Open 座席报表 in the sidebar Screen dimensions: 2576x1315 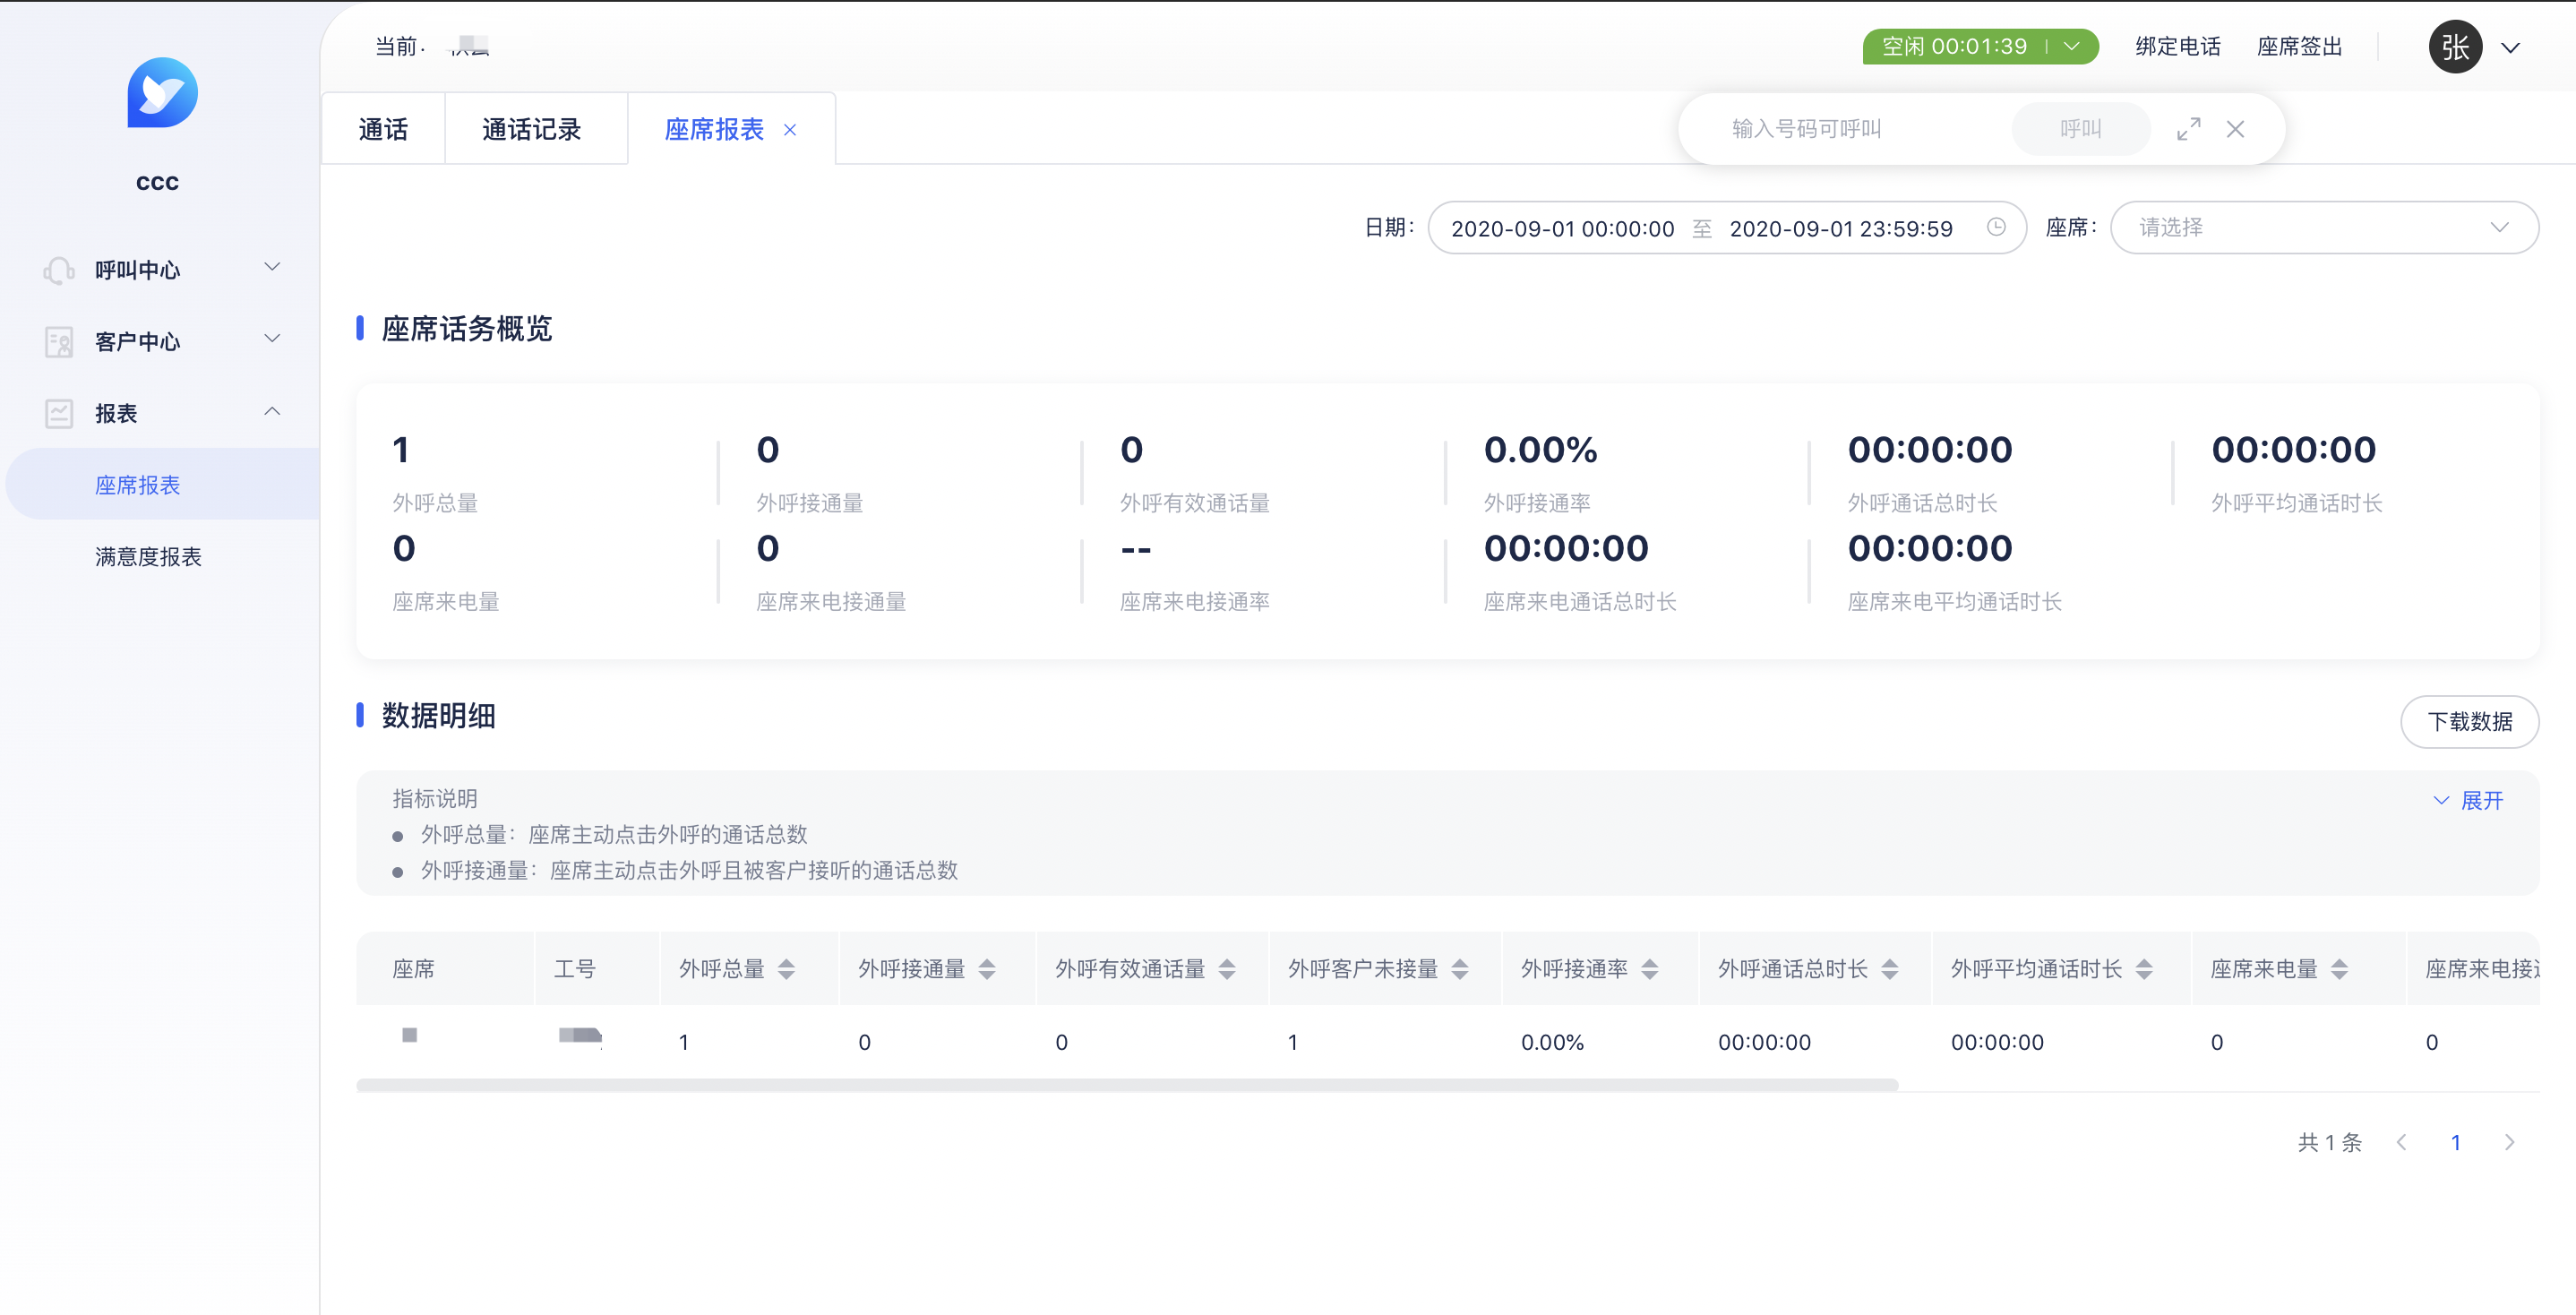point(162,485)
